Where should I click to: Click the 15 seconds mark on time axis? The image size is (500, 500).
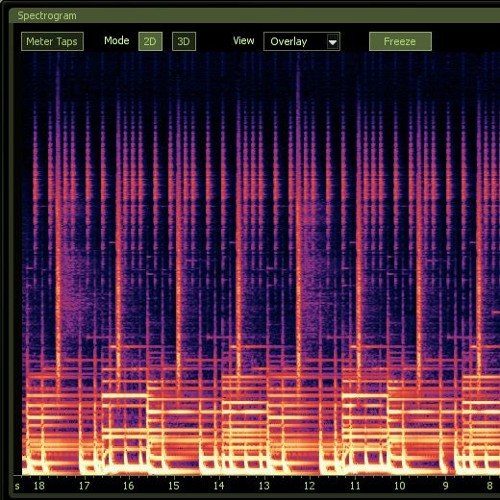tap(174, 486)
